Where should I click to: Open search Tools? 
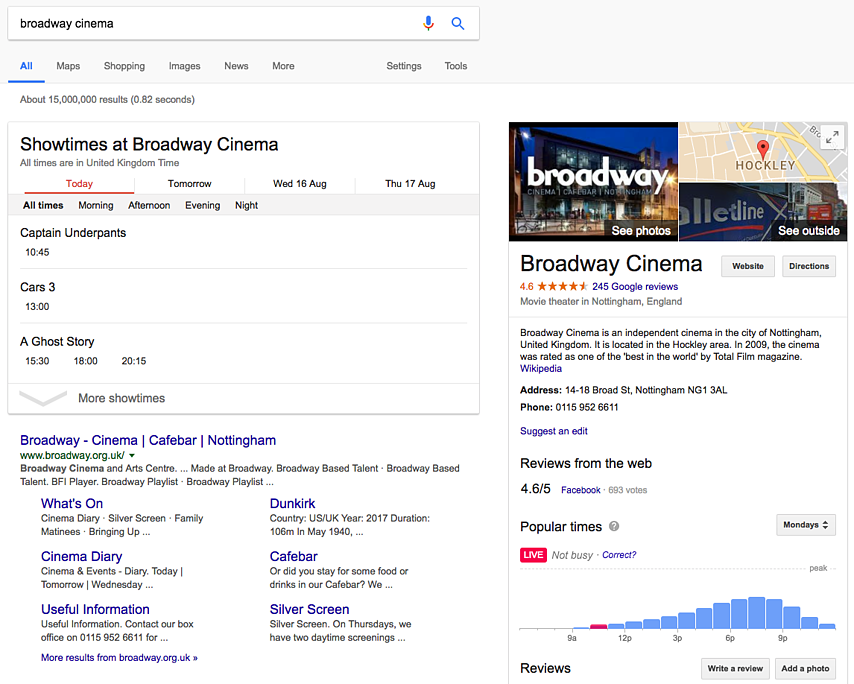456,66
